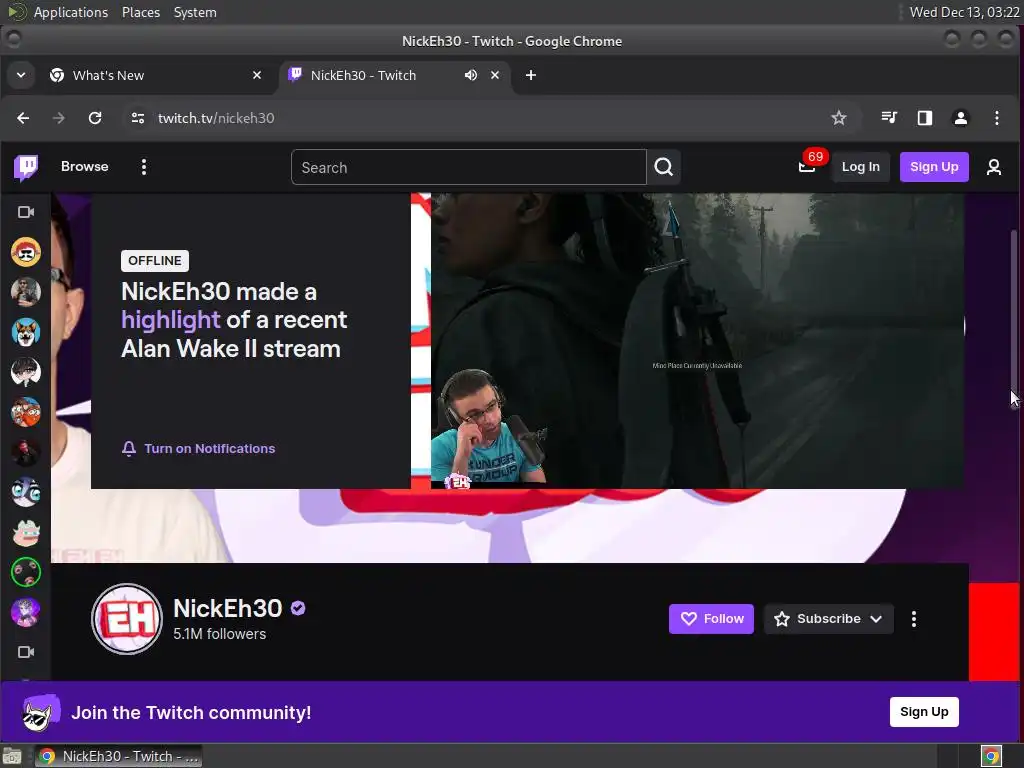Screen dimensions: 1024x768
Task: Reload the Twitch page
Action: point(95,118)
